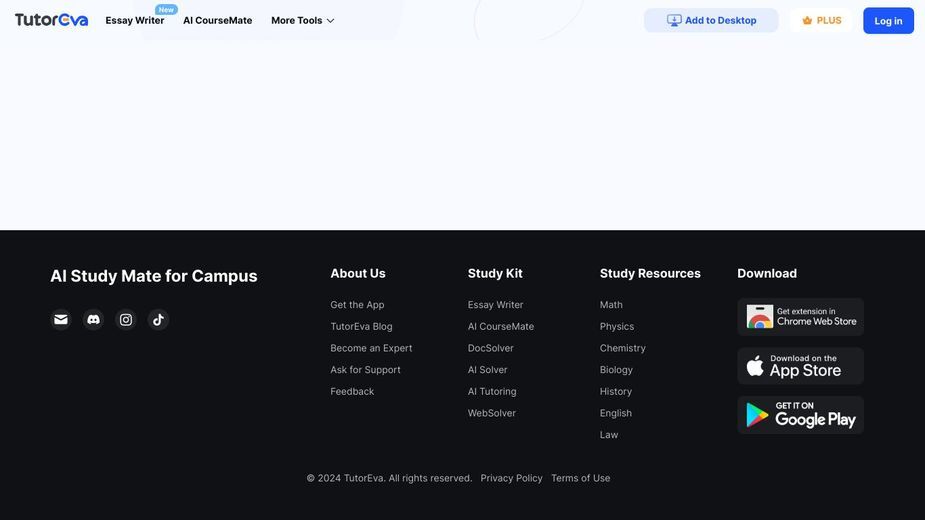Open Chemistry study resources
925x520 pixels.
click(x=622, y=348)
